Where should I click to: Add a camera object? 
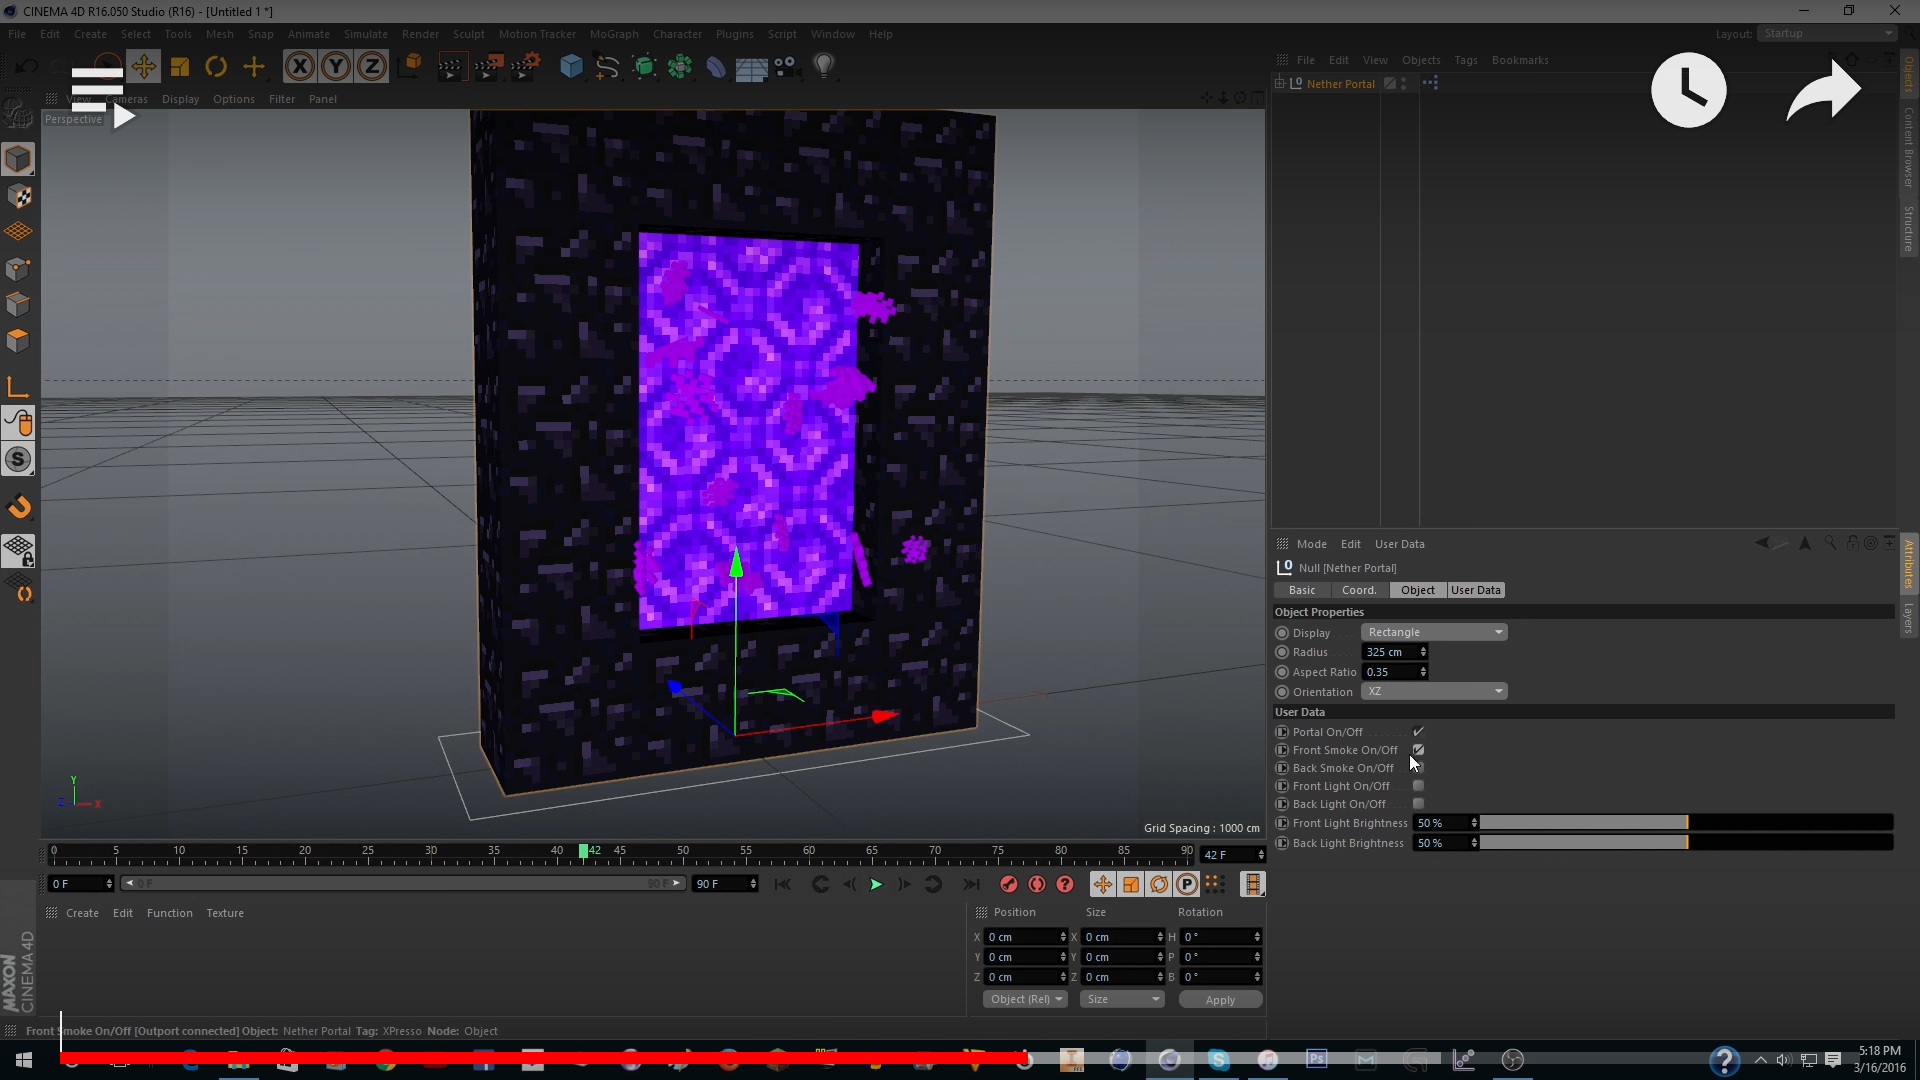[x=787, y=67]
